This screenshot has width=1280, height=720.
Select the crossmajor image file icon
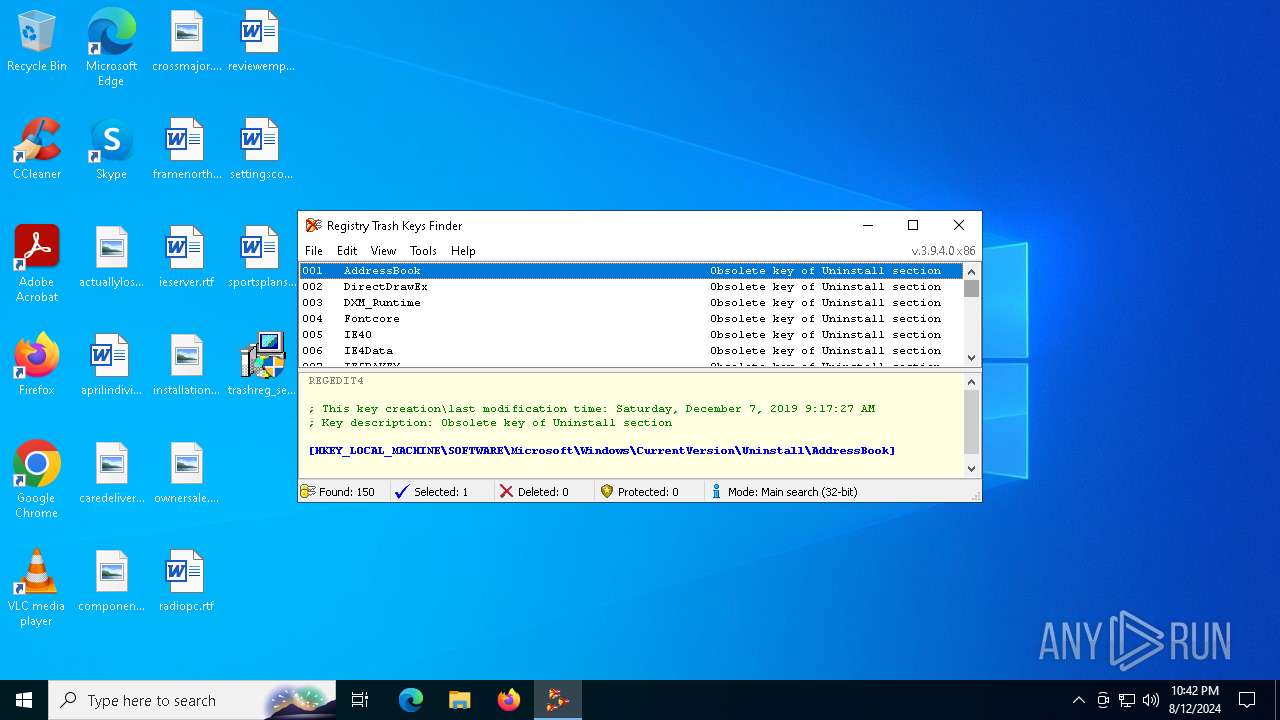click(186, 42)
